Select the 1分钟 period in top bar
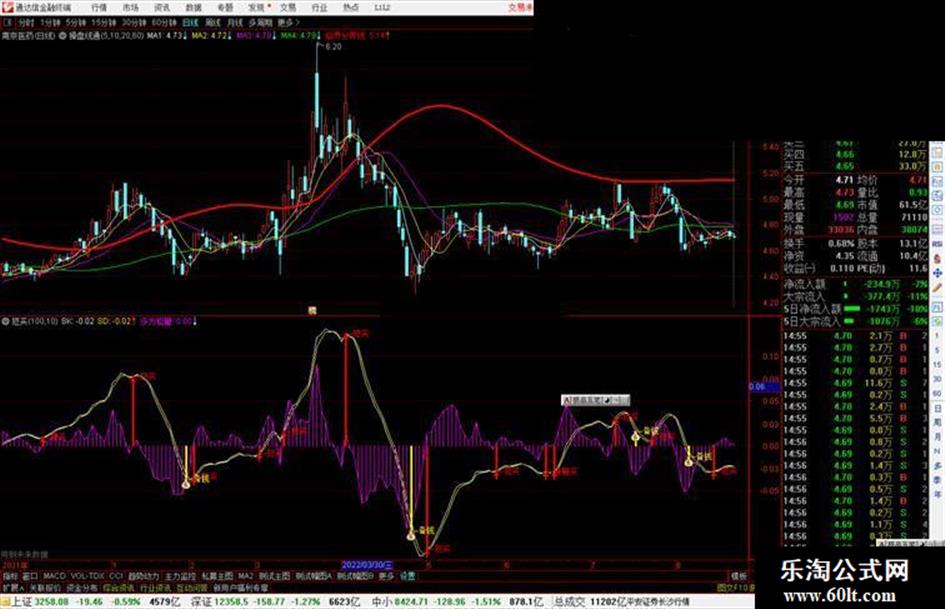The image size is (945, 609). pyautogui.click(x=50, y=23)
